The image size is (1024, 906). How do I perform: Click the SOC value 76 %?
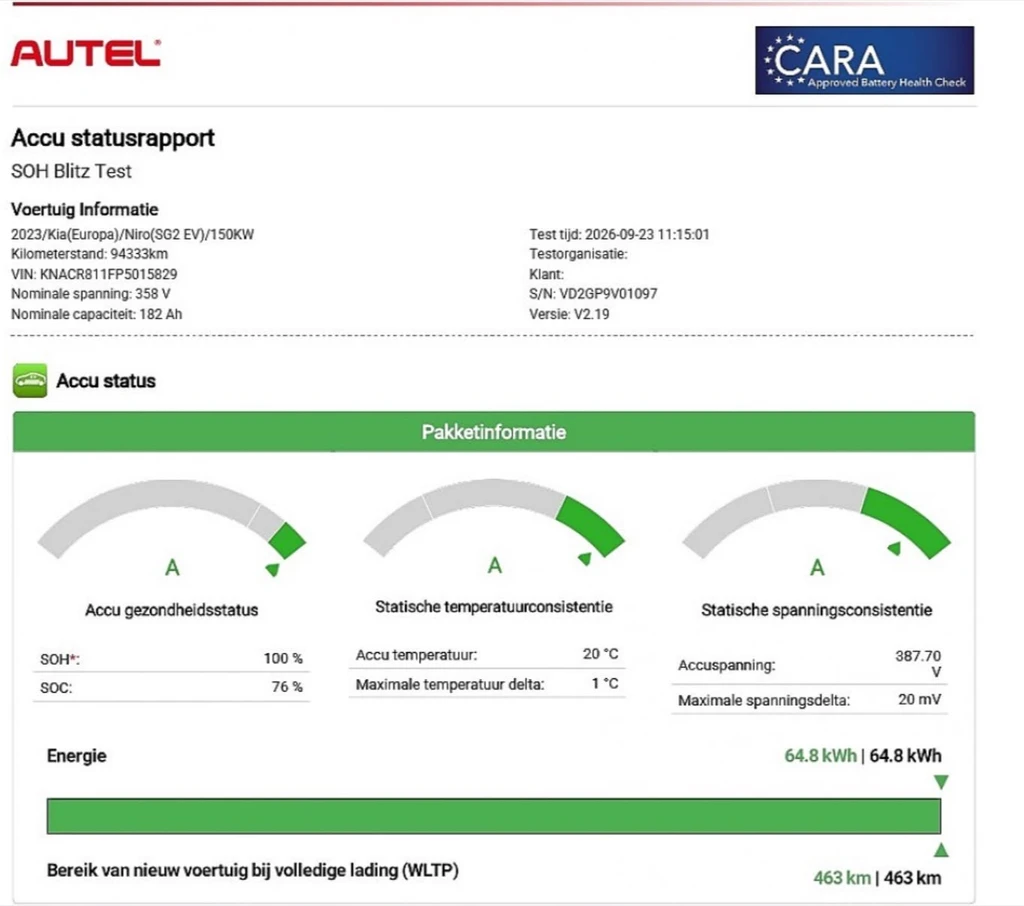coord(287,687)
